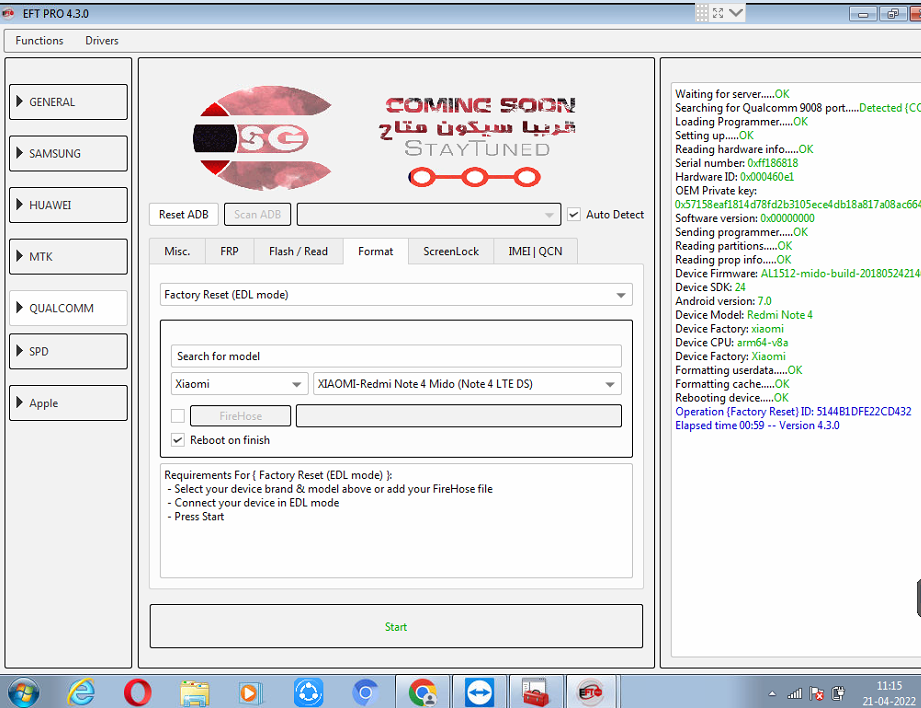This screenshot has height=708, width=921.
Task: Open network signal tray icon
Action: click(x=795, y=694)
